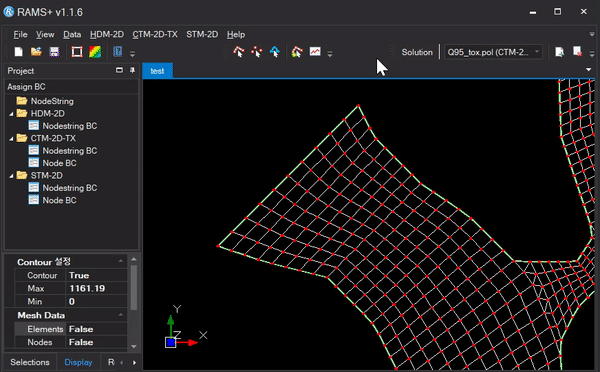600x372 pixels.
Task: Click the blue arrow node tool icon
Action: click(275, 52)
